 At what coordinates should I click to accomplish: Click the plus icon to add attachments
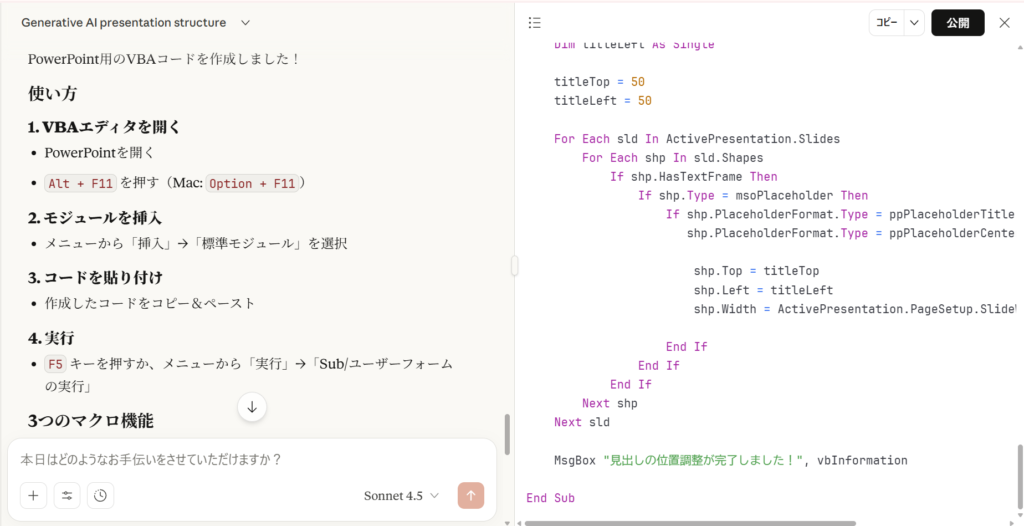tap(33, 495)
